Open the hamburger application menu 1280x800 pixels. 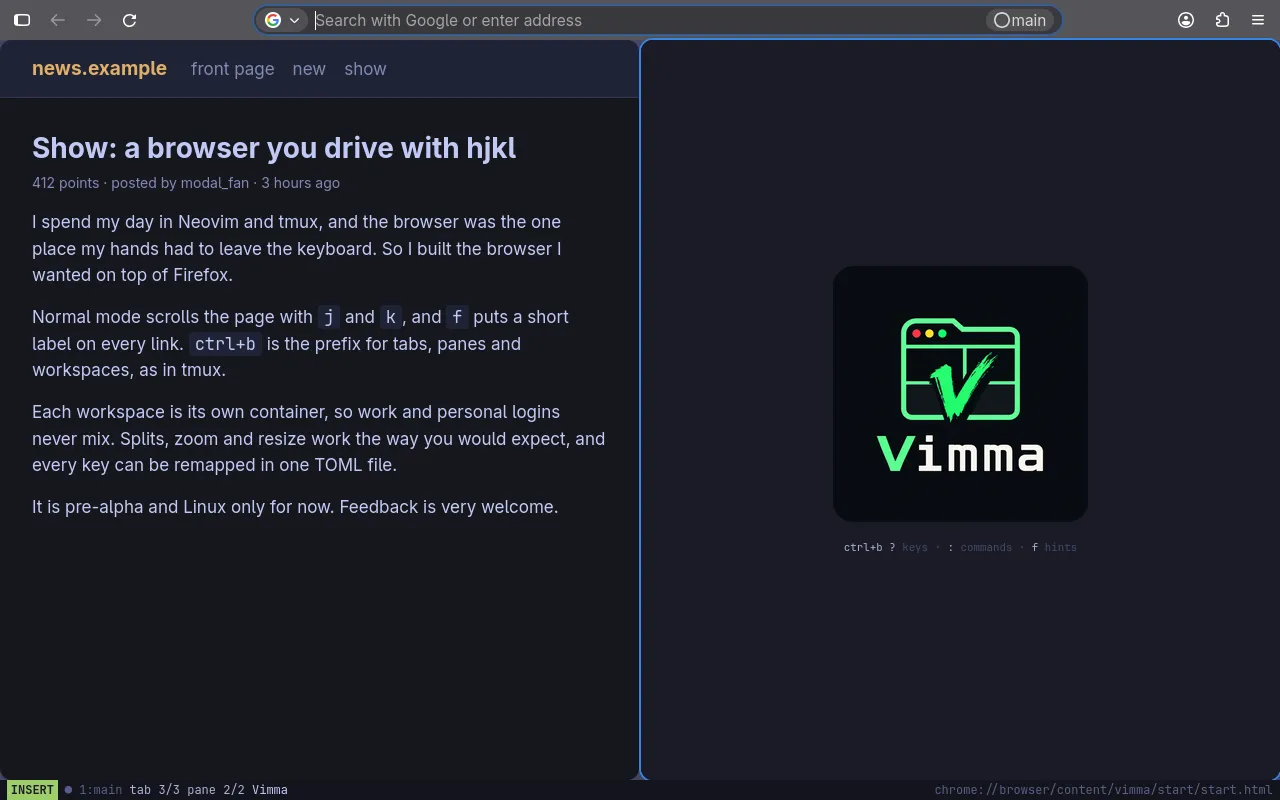point(1258,20)
